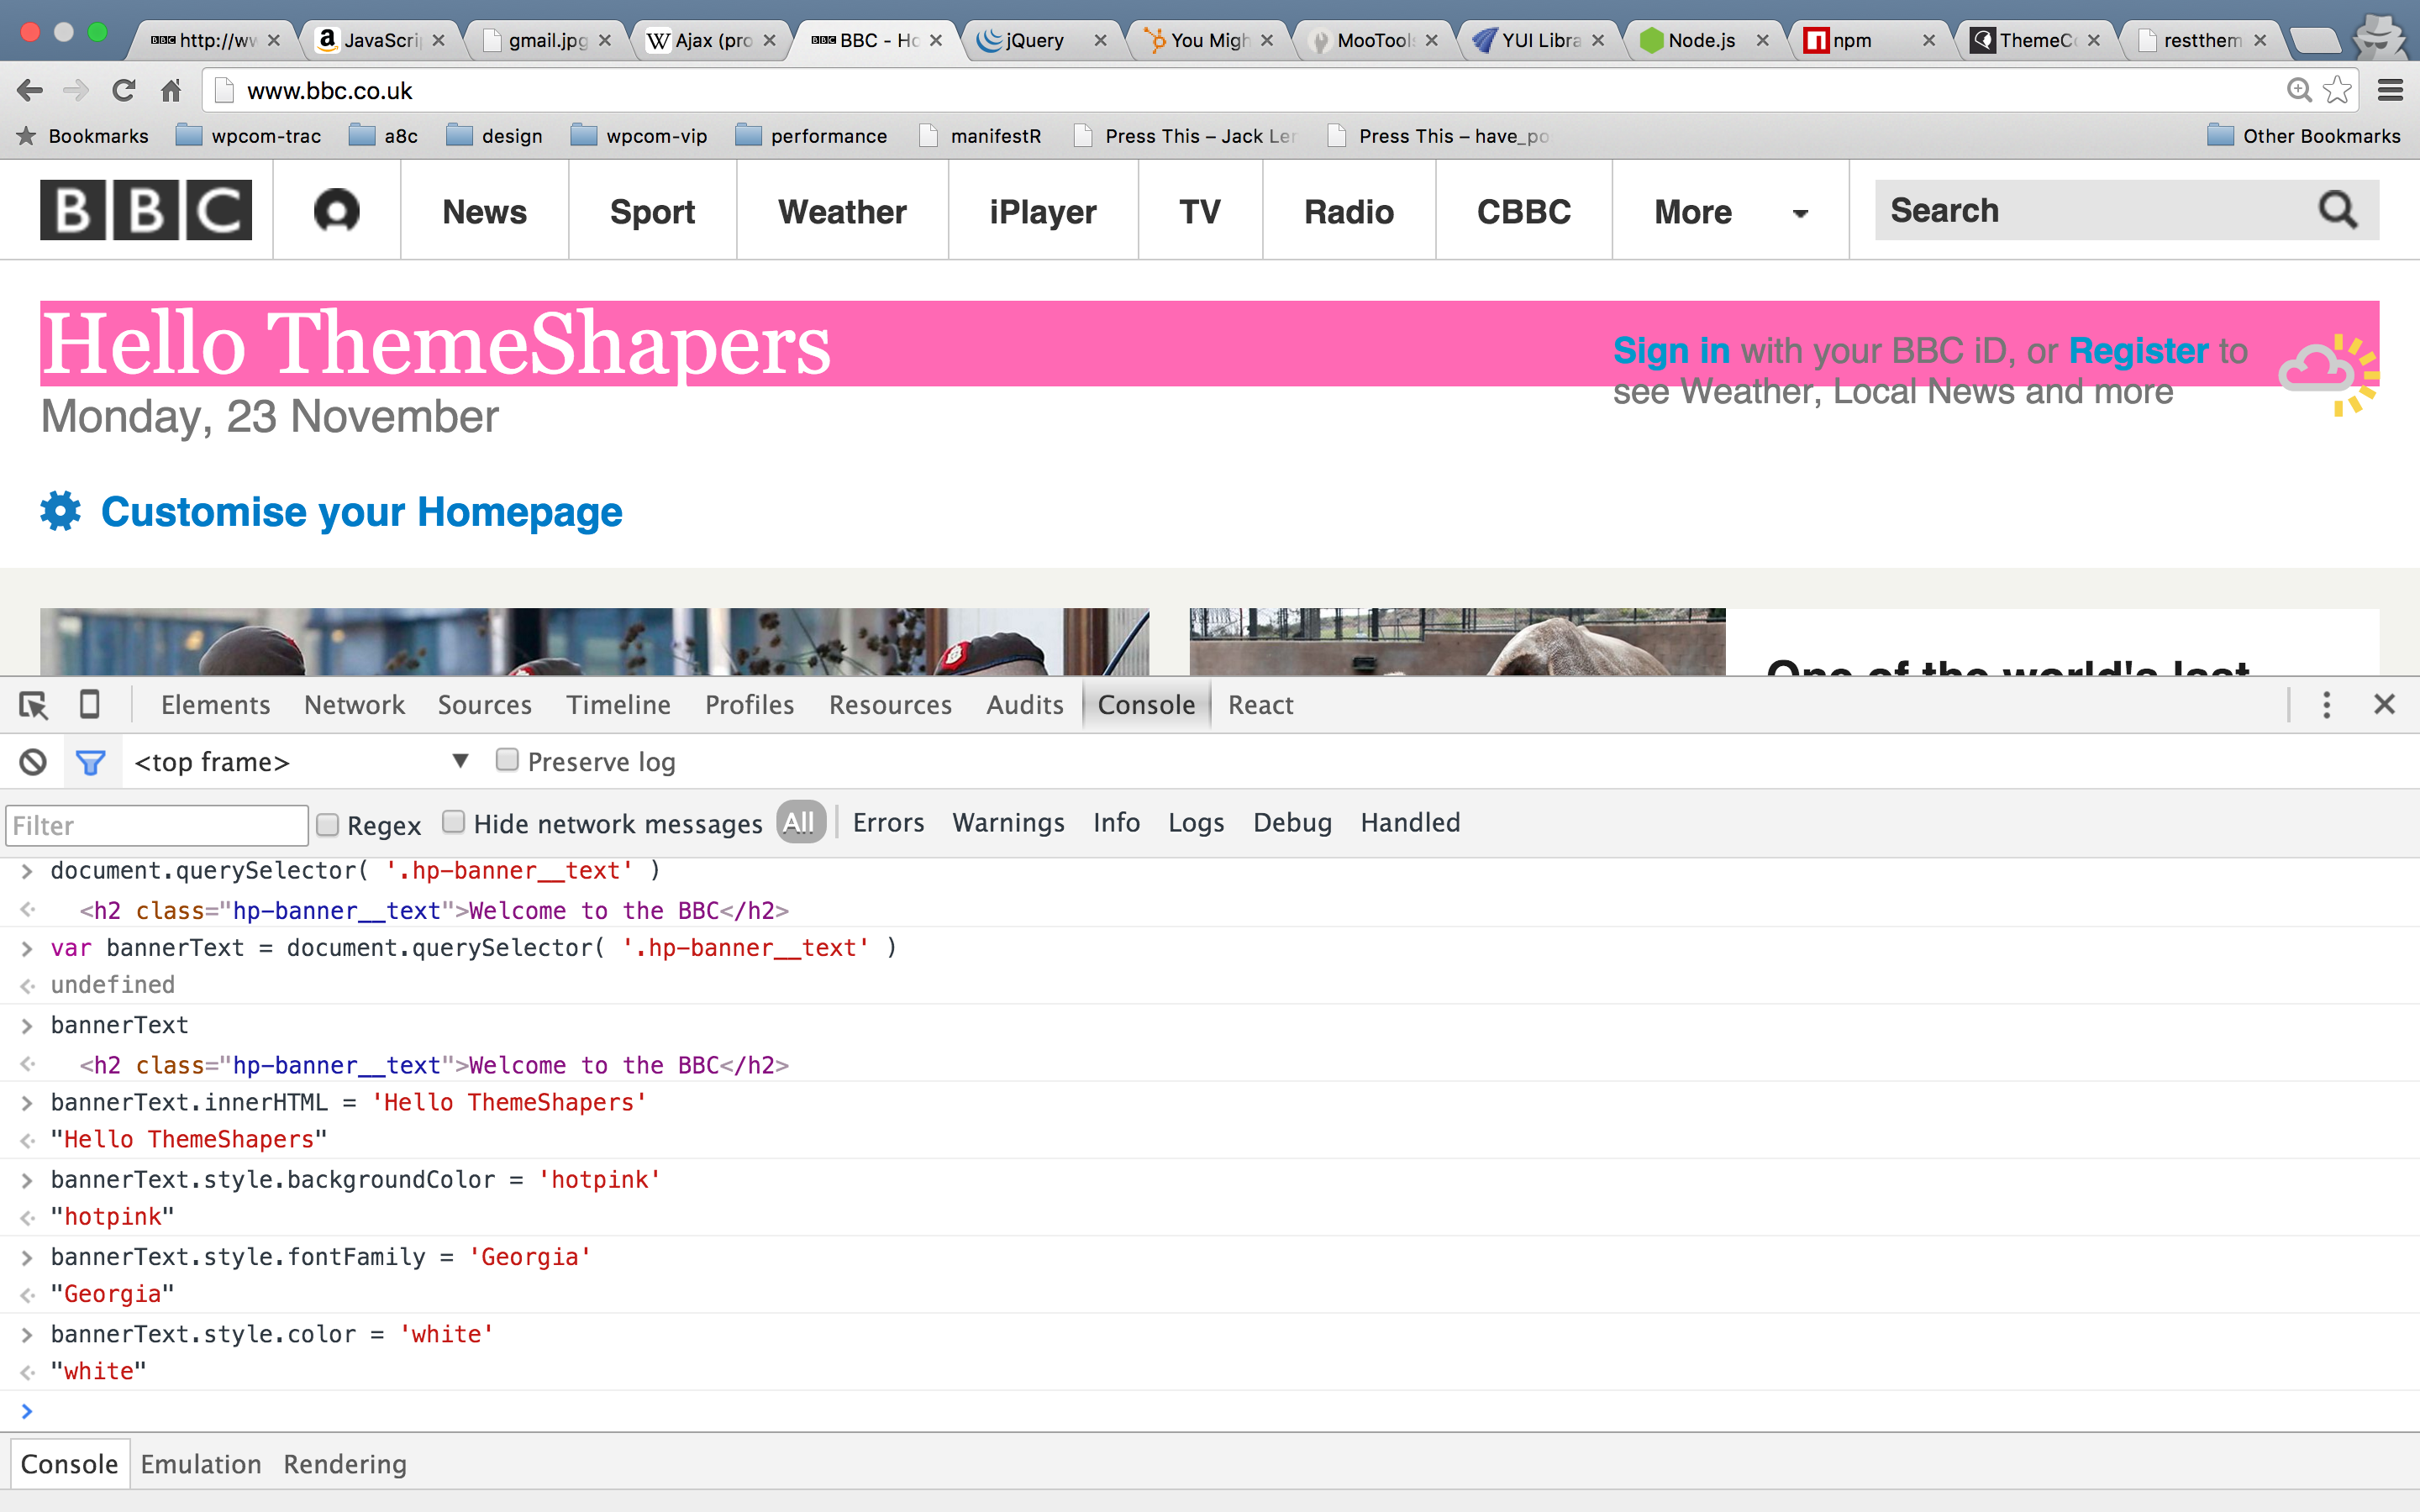Filter console to Debug
Image resolution: width=2420 pixels, height=1512 pixels.
pos(1292,822)
